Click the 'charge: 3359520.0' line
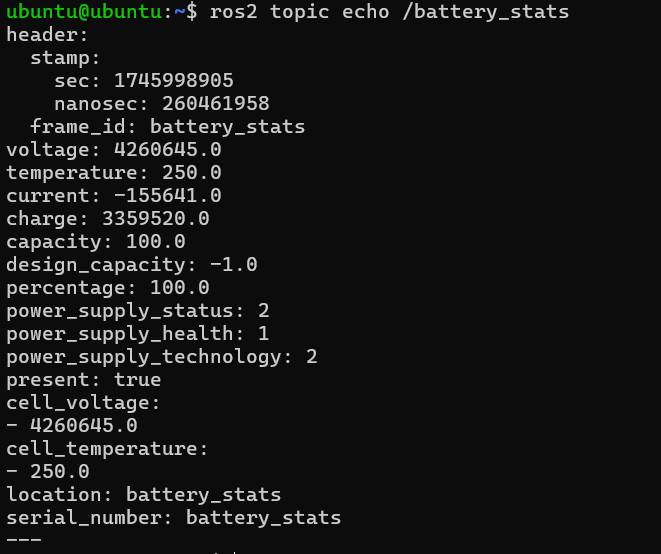This screenshot has width=661, height=554. 108,219
